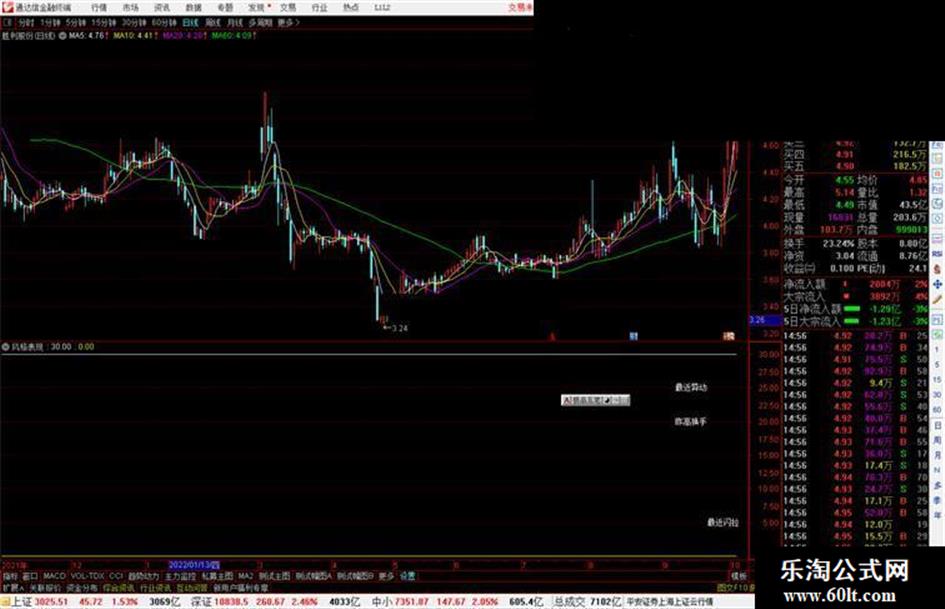Screen dimensions: 945x609
Task: Click the 平安证券上海上证云行情 server status
Action: pyautogui.click(x=670, y=602)
